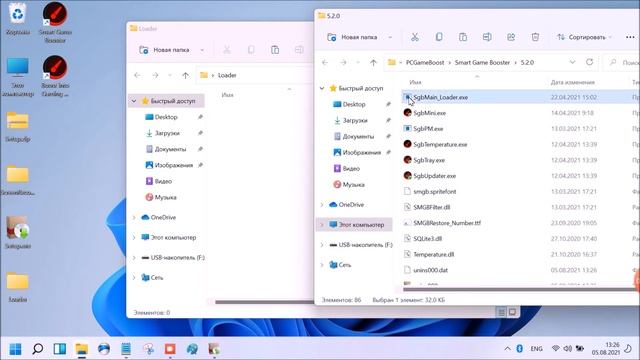Open Desktop in 5.2.0 window sidebar
Viewport: 640px width, 360px height.
coord(354,104)
